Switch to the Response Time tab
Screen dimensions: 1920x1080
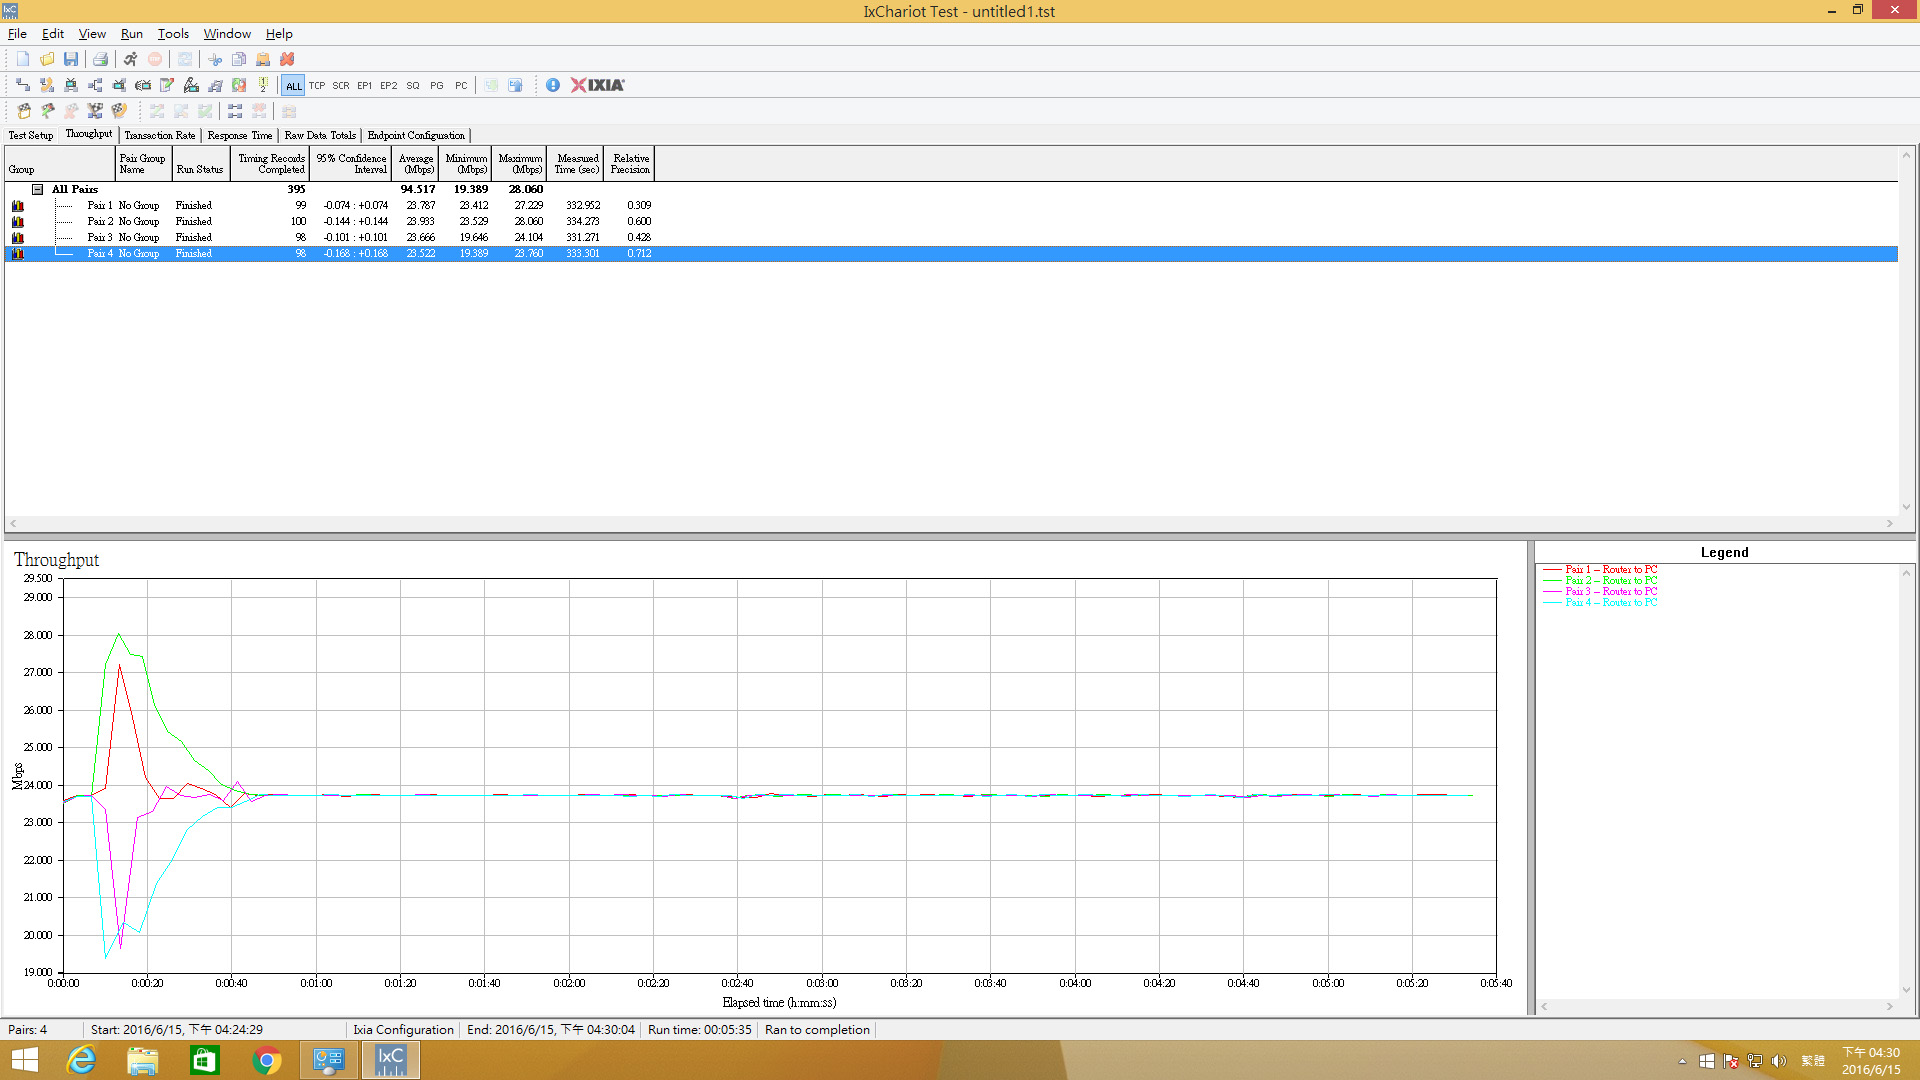(240, 135)
